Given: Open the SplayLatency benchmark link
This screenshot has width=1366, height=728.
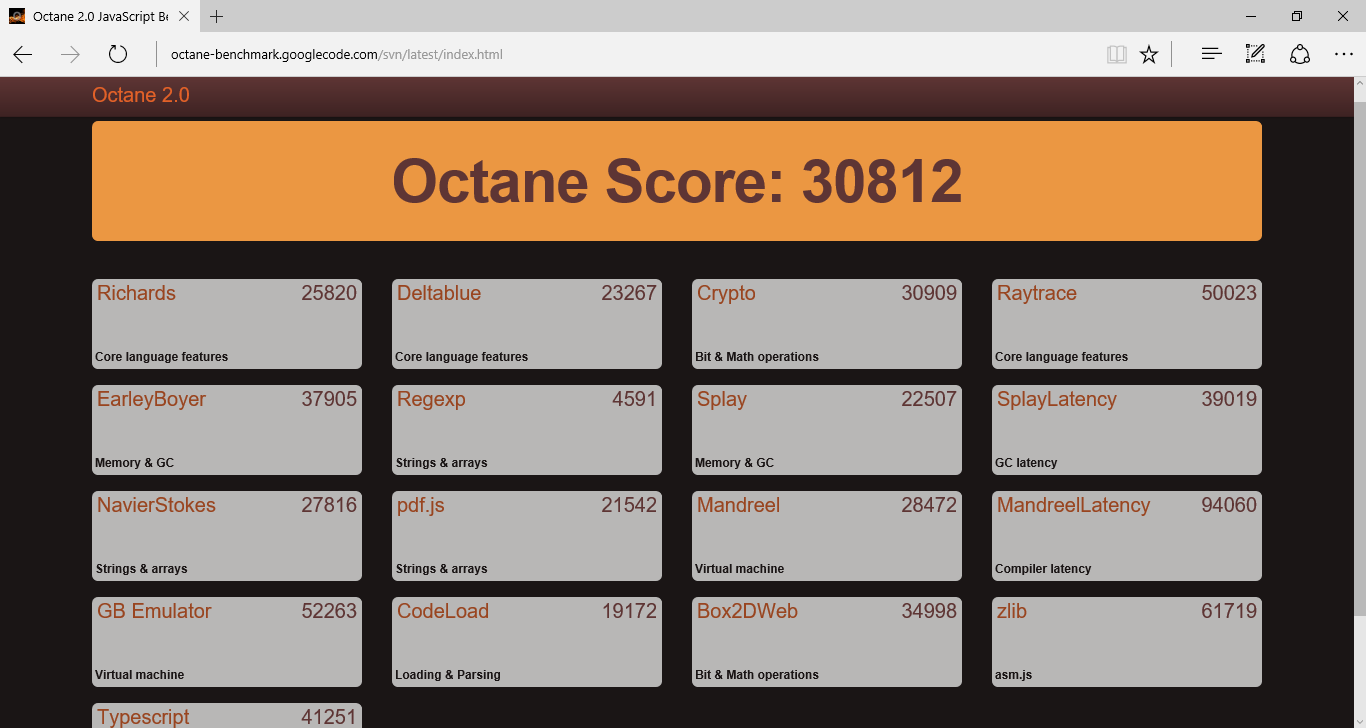Looking at the screenshot, I should coord(1057,399).
